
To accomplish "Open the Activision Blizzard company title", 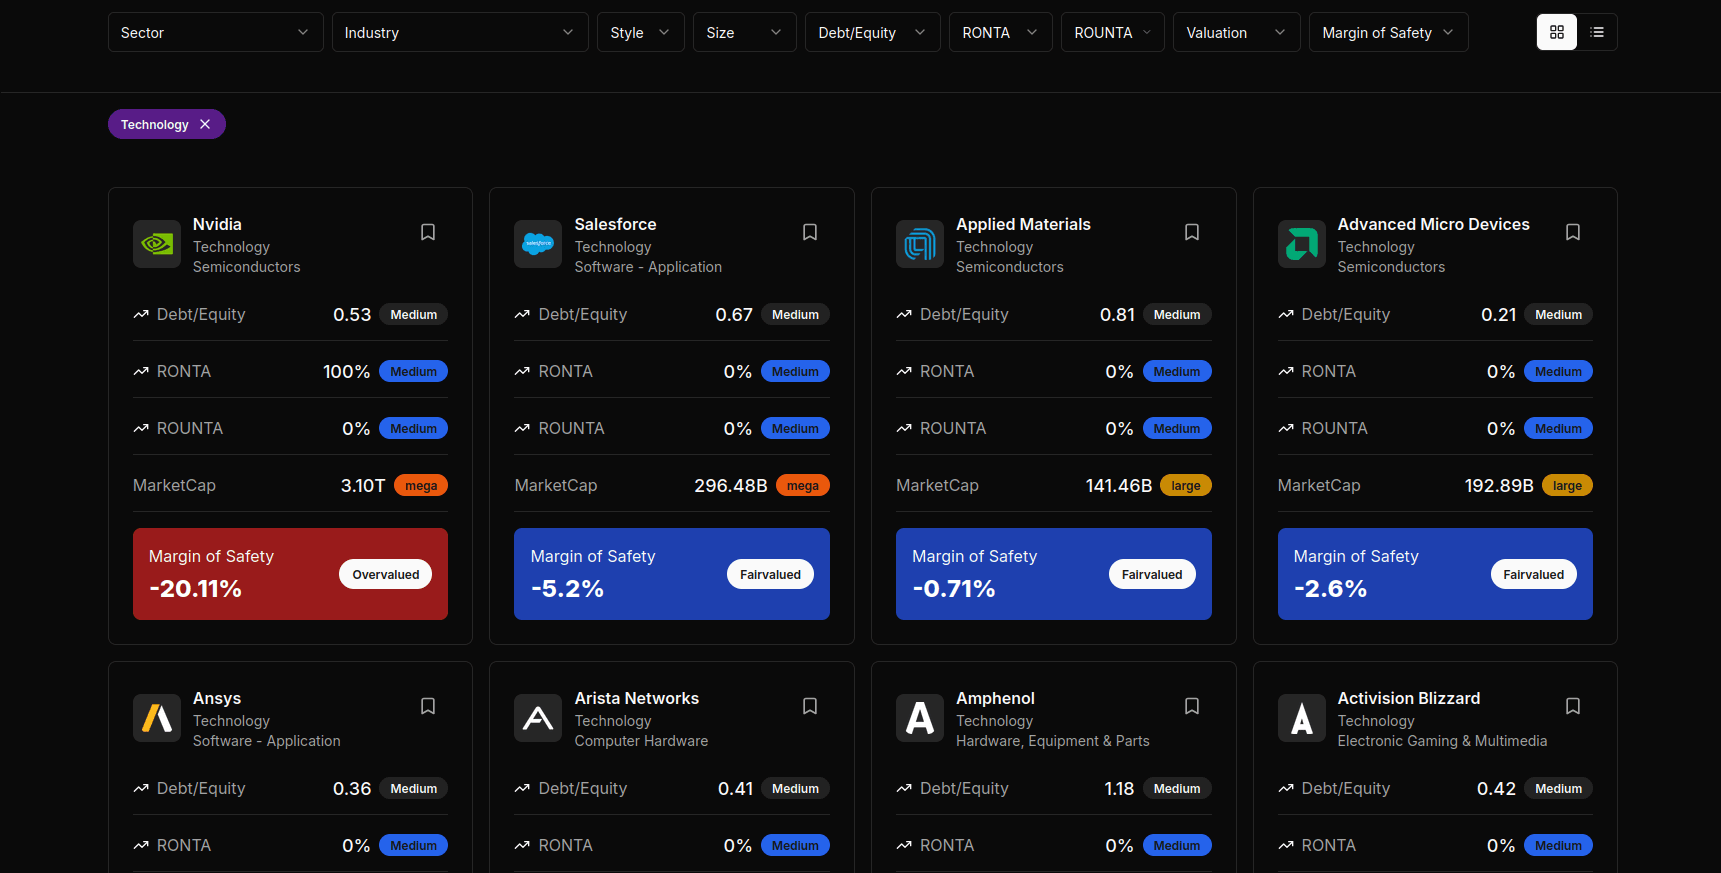I will tap(1408, 698).
